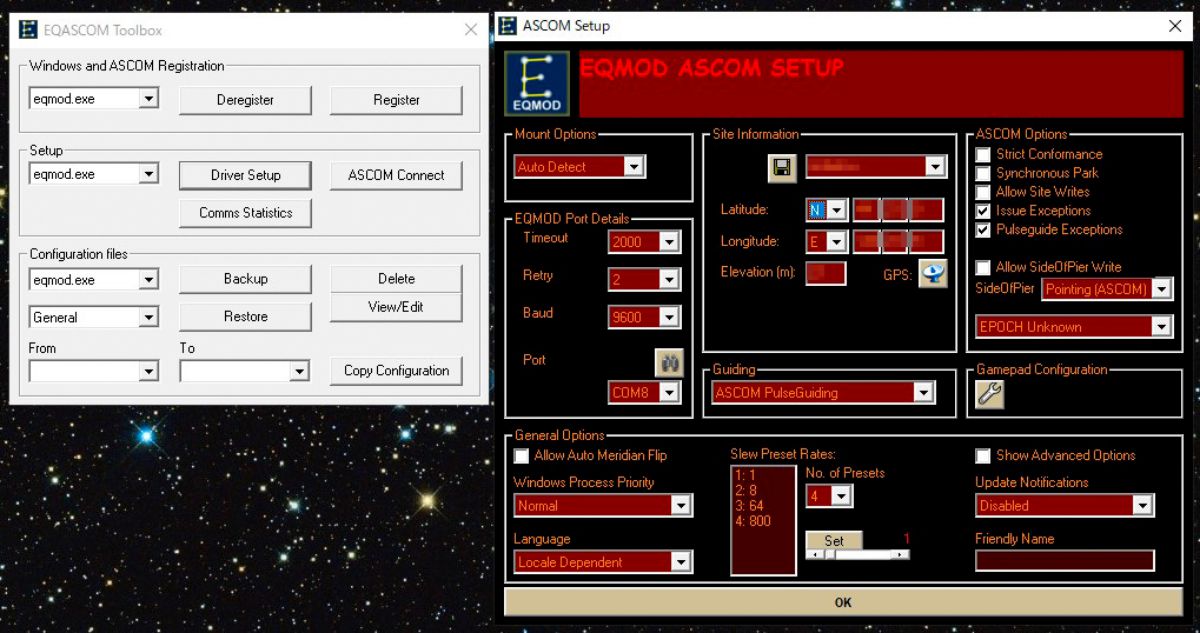Click the Friendly Name input field
Viewport: 1200px width, 633px height.
(1064, 560)
